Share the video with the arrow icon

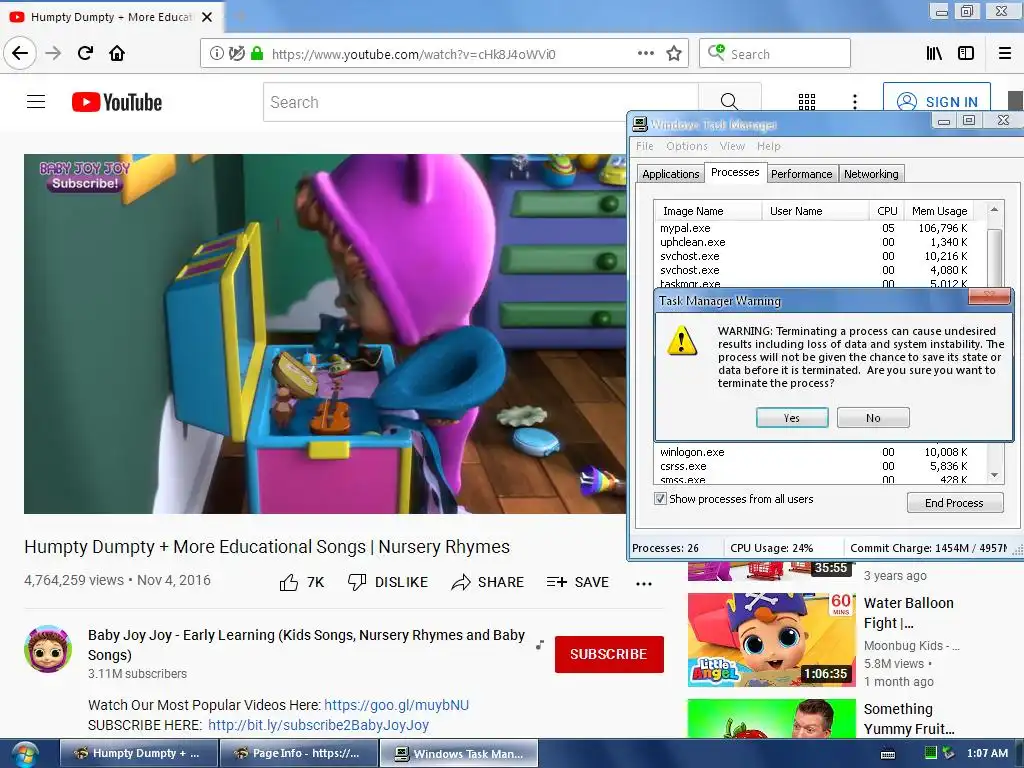click(460, 582)
